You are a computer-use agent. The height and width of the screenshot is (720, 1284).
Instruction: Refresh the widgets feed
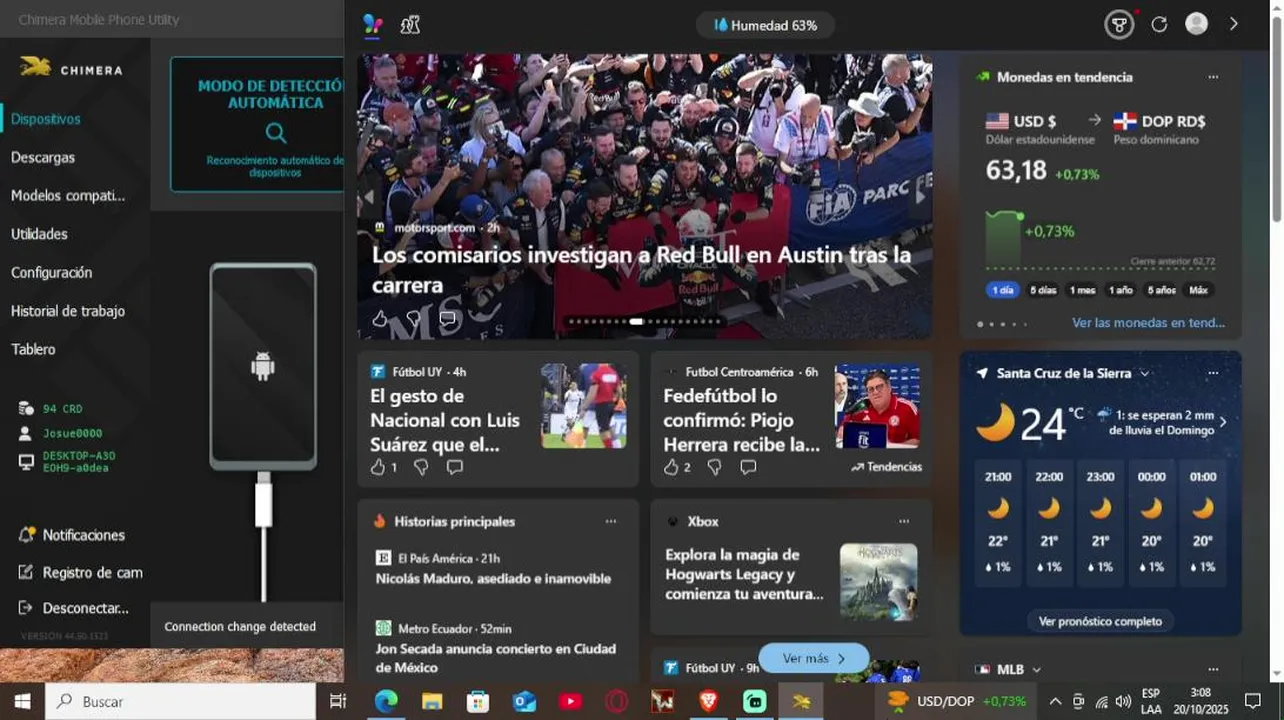1159,25
